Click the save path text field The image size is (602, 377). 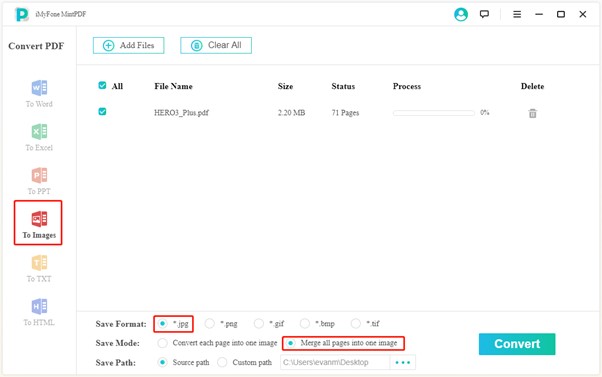(335, 362)
